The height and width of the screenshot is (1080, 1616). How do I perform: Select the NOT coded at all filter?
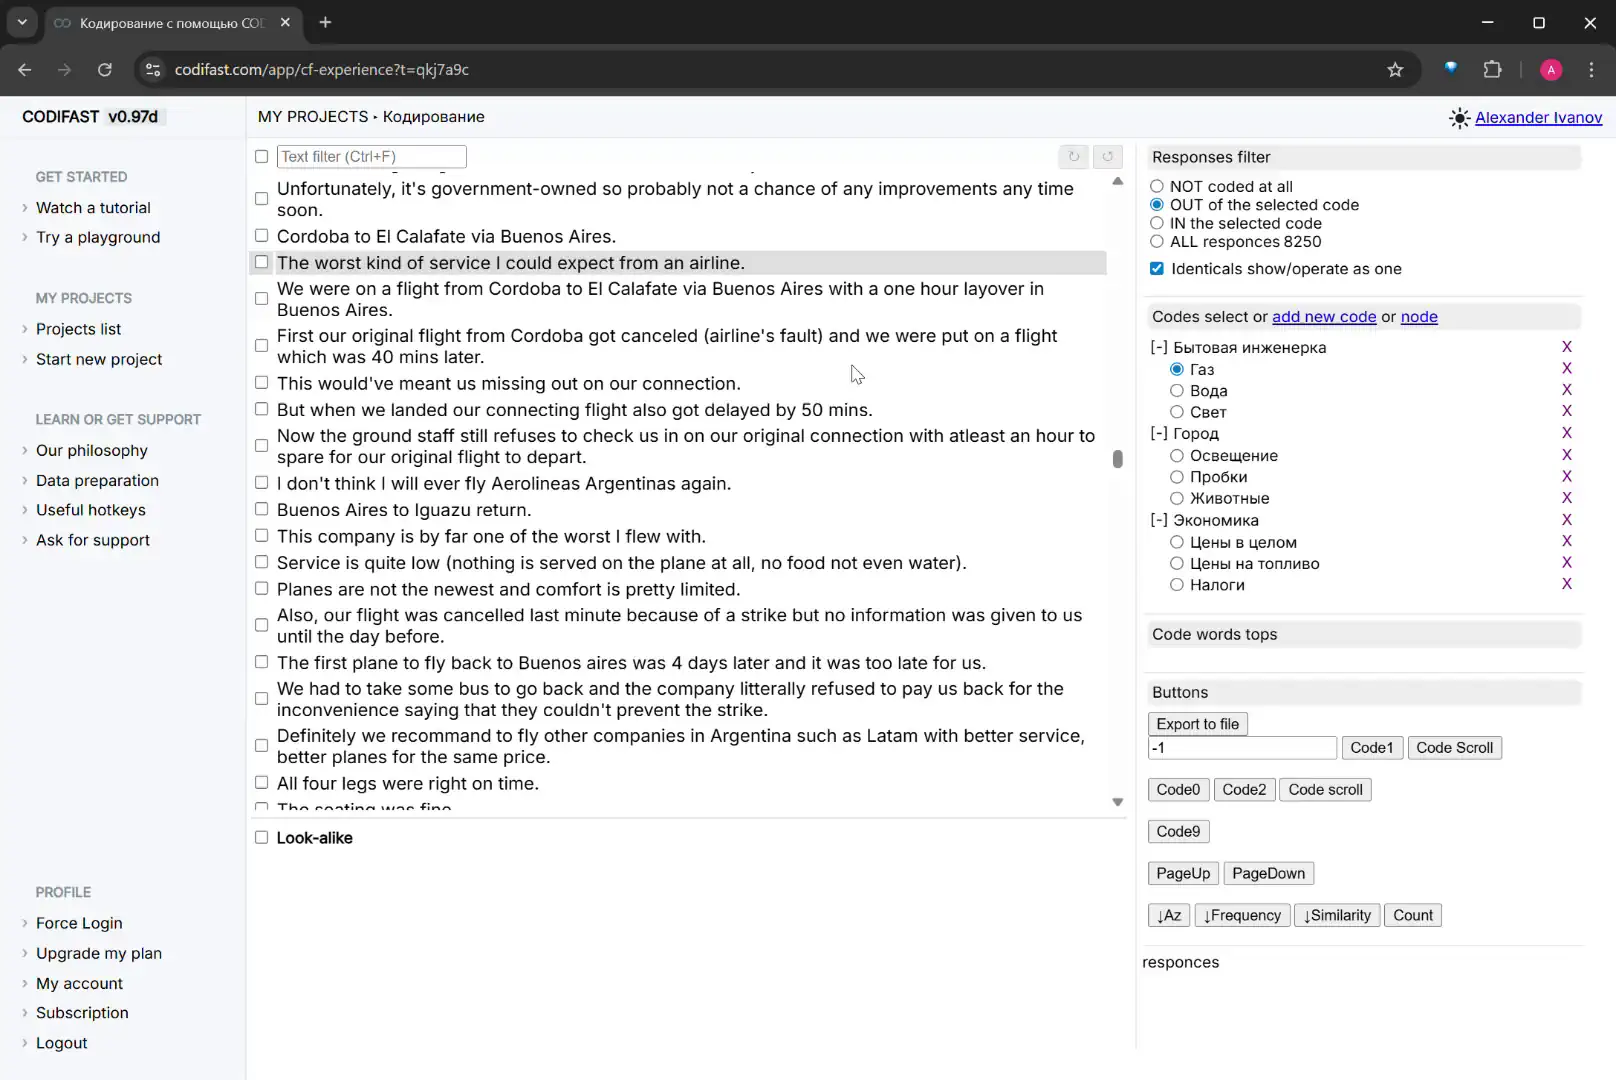pos(1157,186)
